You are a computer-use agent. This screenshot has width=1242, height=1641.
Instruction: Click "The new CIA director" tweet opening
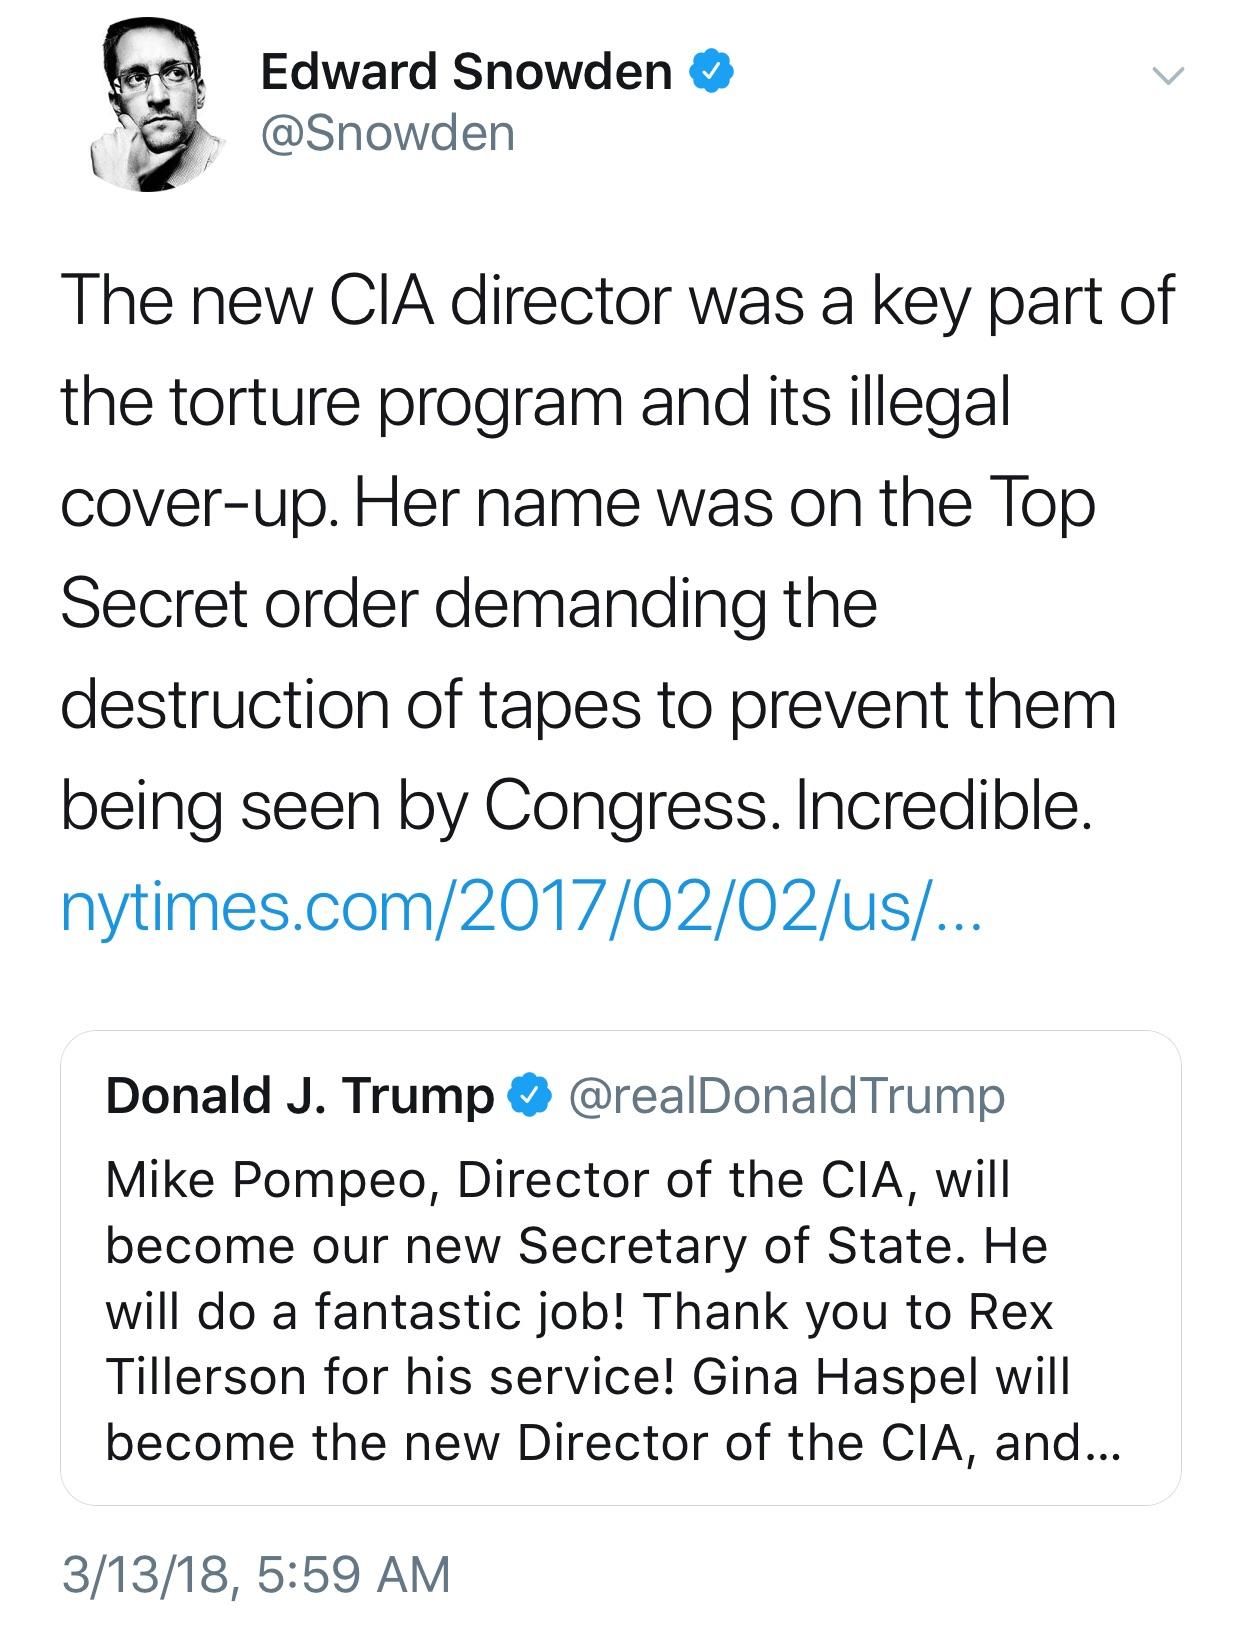coord(362,301)
